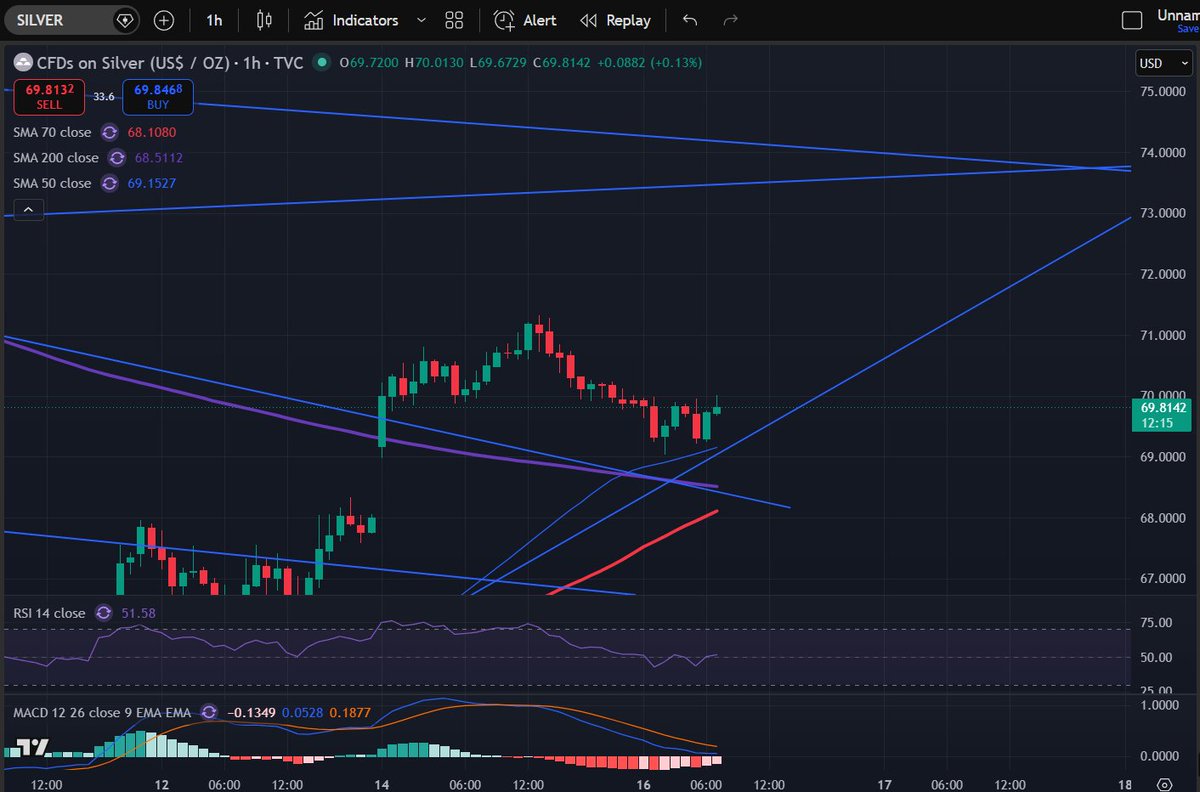1200x792 pixels.
Task: Click the Save link under layout name
Action: 1187,29
